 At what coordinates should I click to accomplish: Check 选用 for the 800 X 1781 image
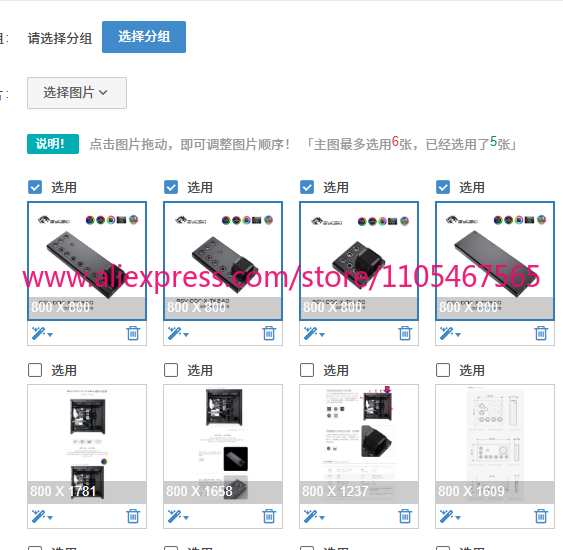[x=35, y=370]
